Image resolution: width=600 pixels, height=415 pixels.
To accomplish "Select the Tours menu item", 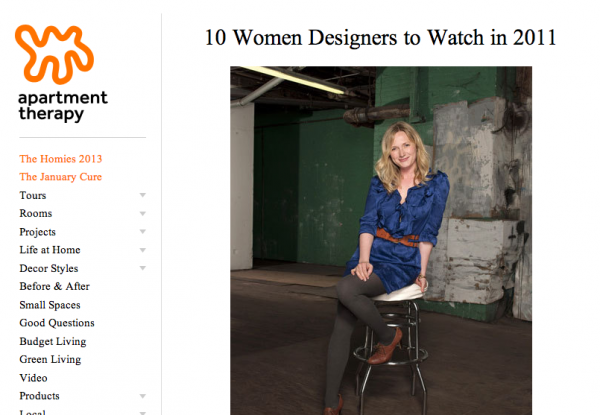I will pos(33,196).
